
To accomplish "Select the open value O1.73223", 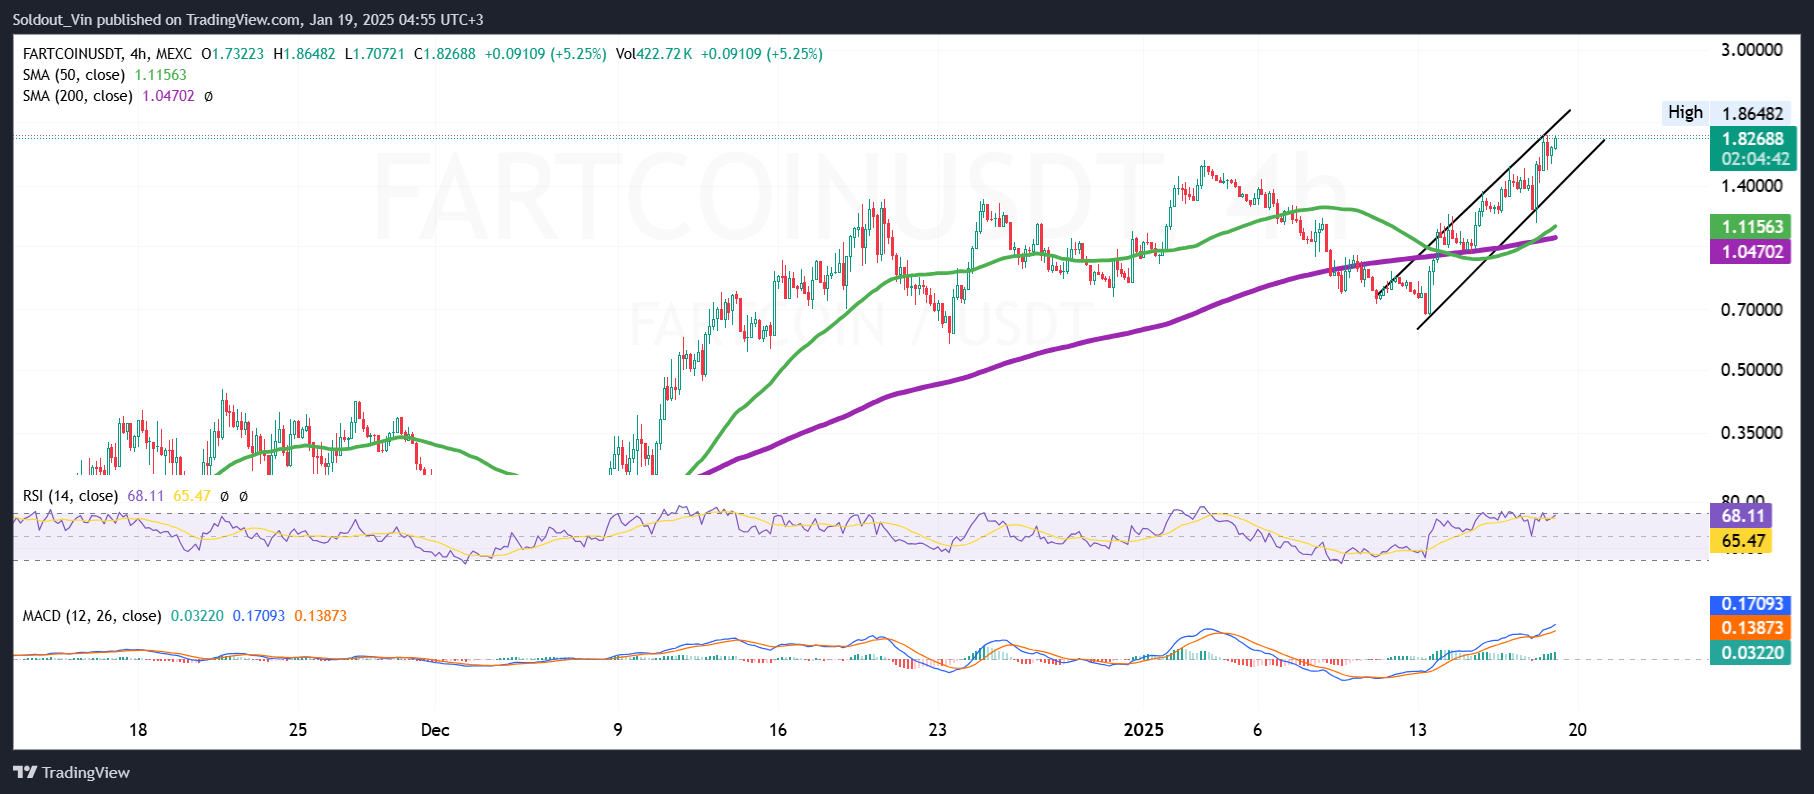I will click(x=233, y=54).
